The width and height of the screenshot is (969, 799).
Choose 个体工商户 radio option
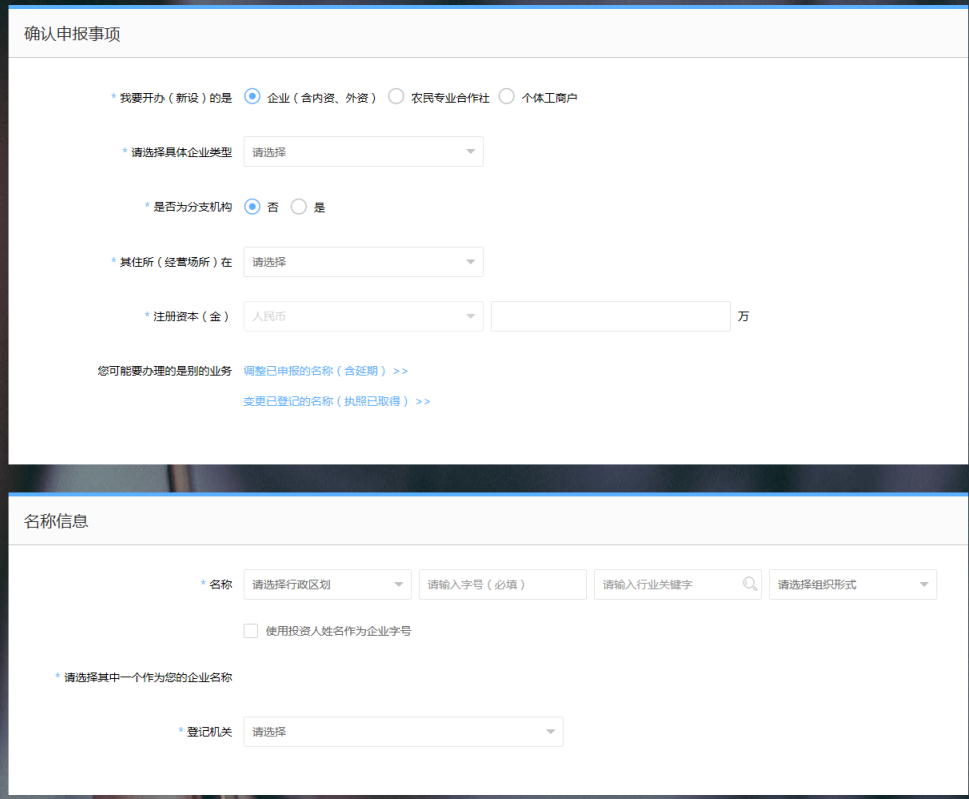pos(506,97)
